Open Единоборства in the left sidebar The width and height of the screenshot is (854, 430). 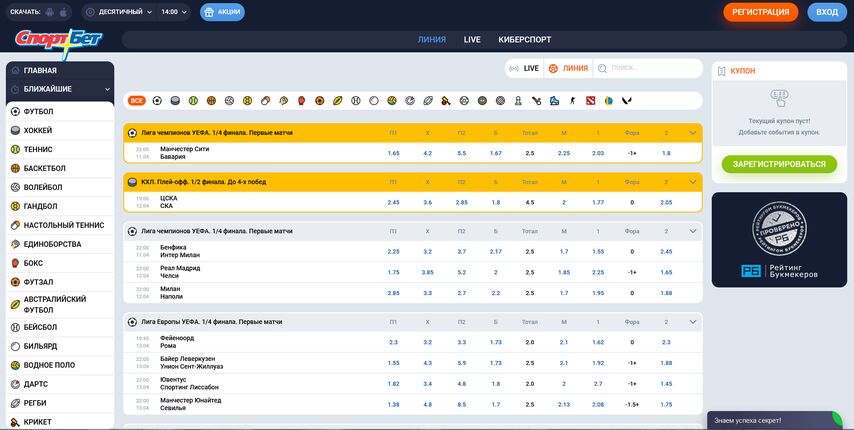click(60, 244)
